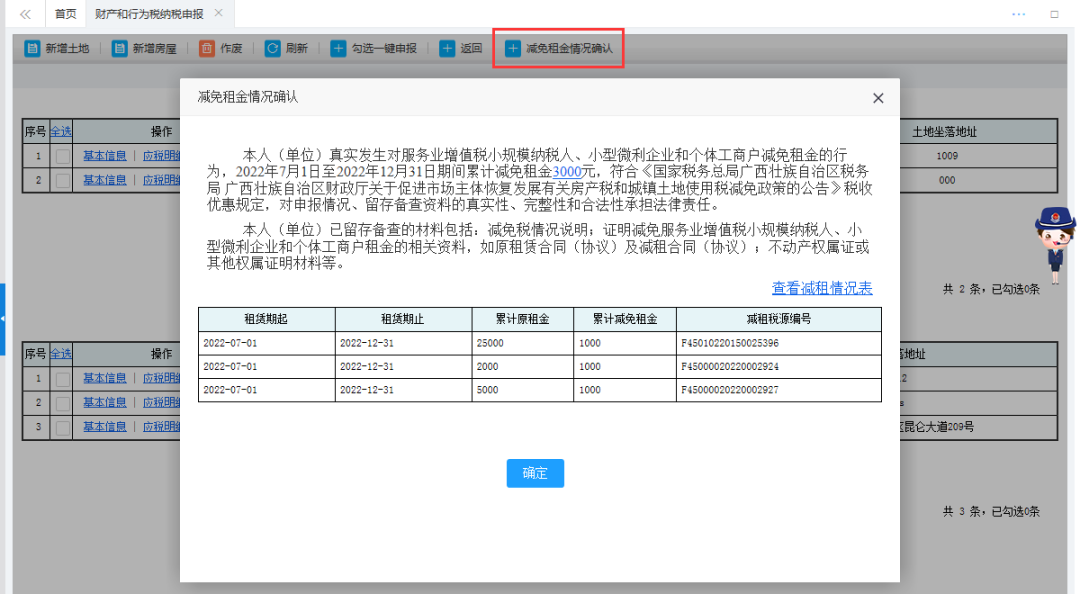
Task: Click the 勾选一键申报 plus icon
Action: [x=339, y=48]
